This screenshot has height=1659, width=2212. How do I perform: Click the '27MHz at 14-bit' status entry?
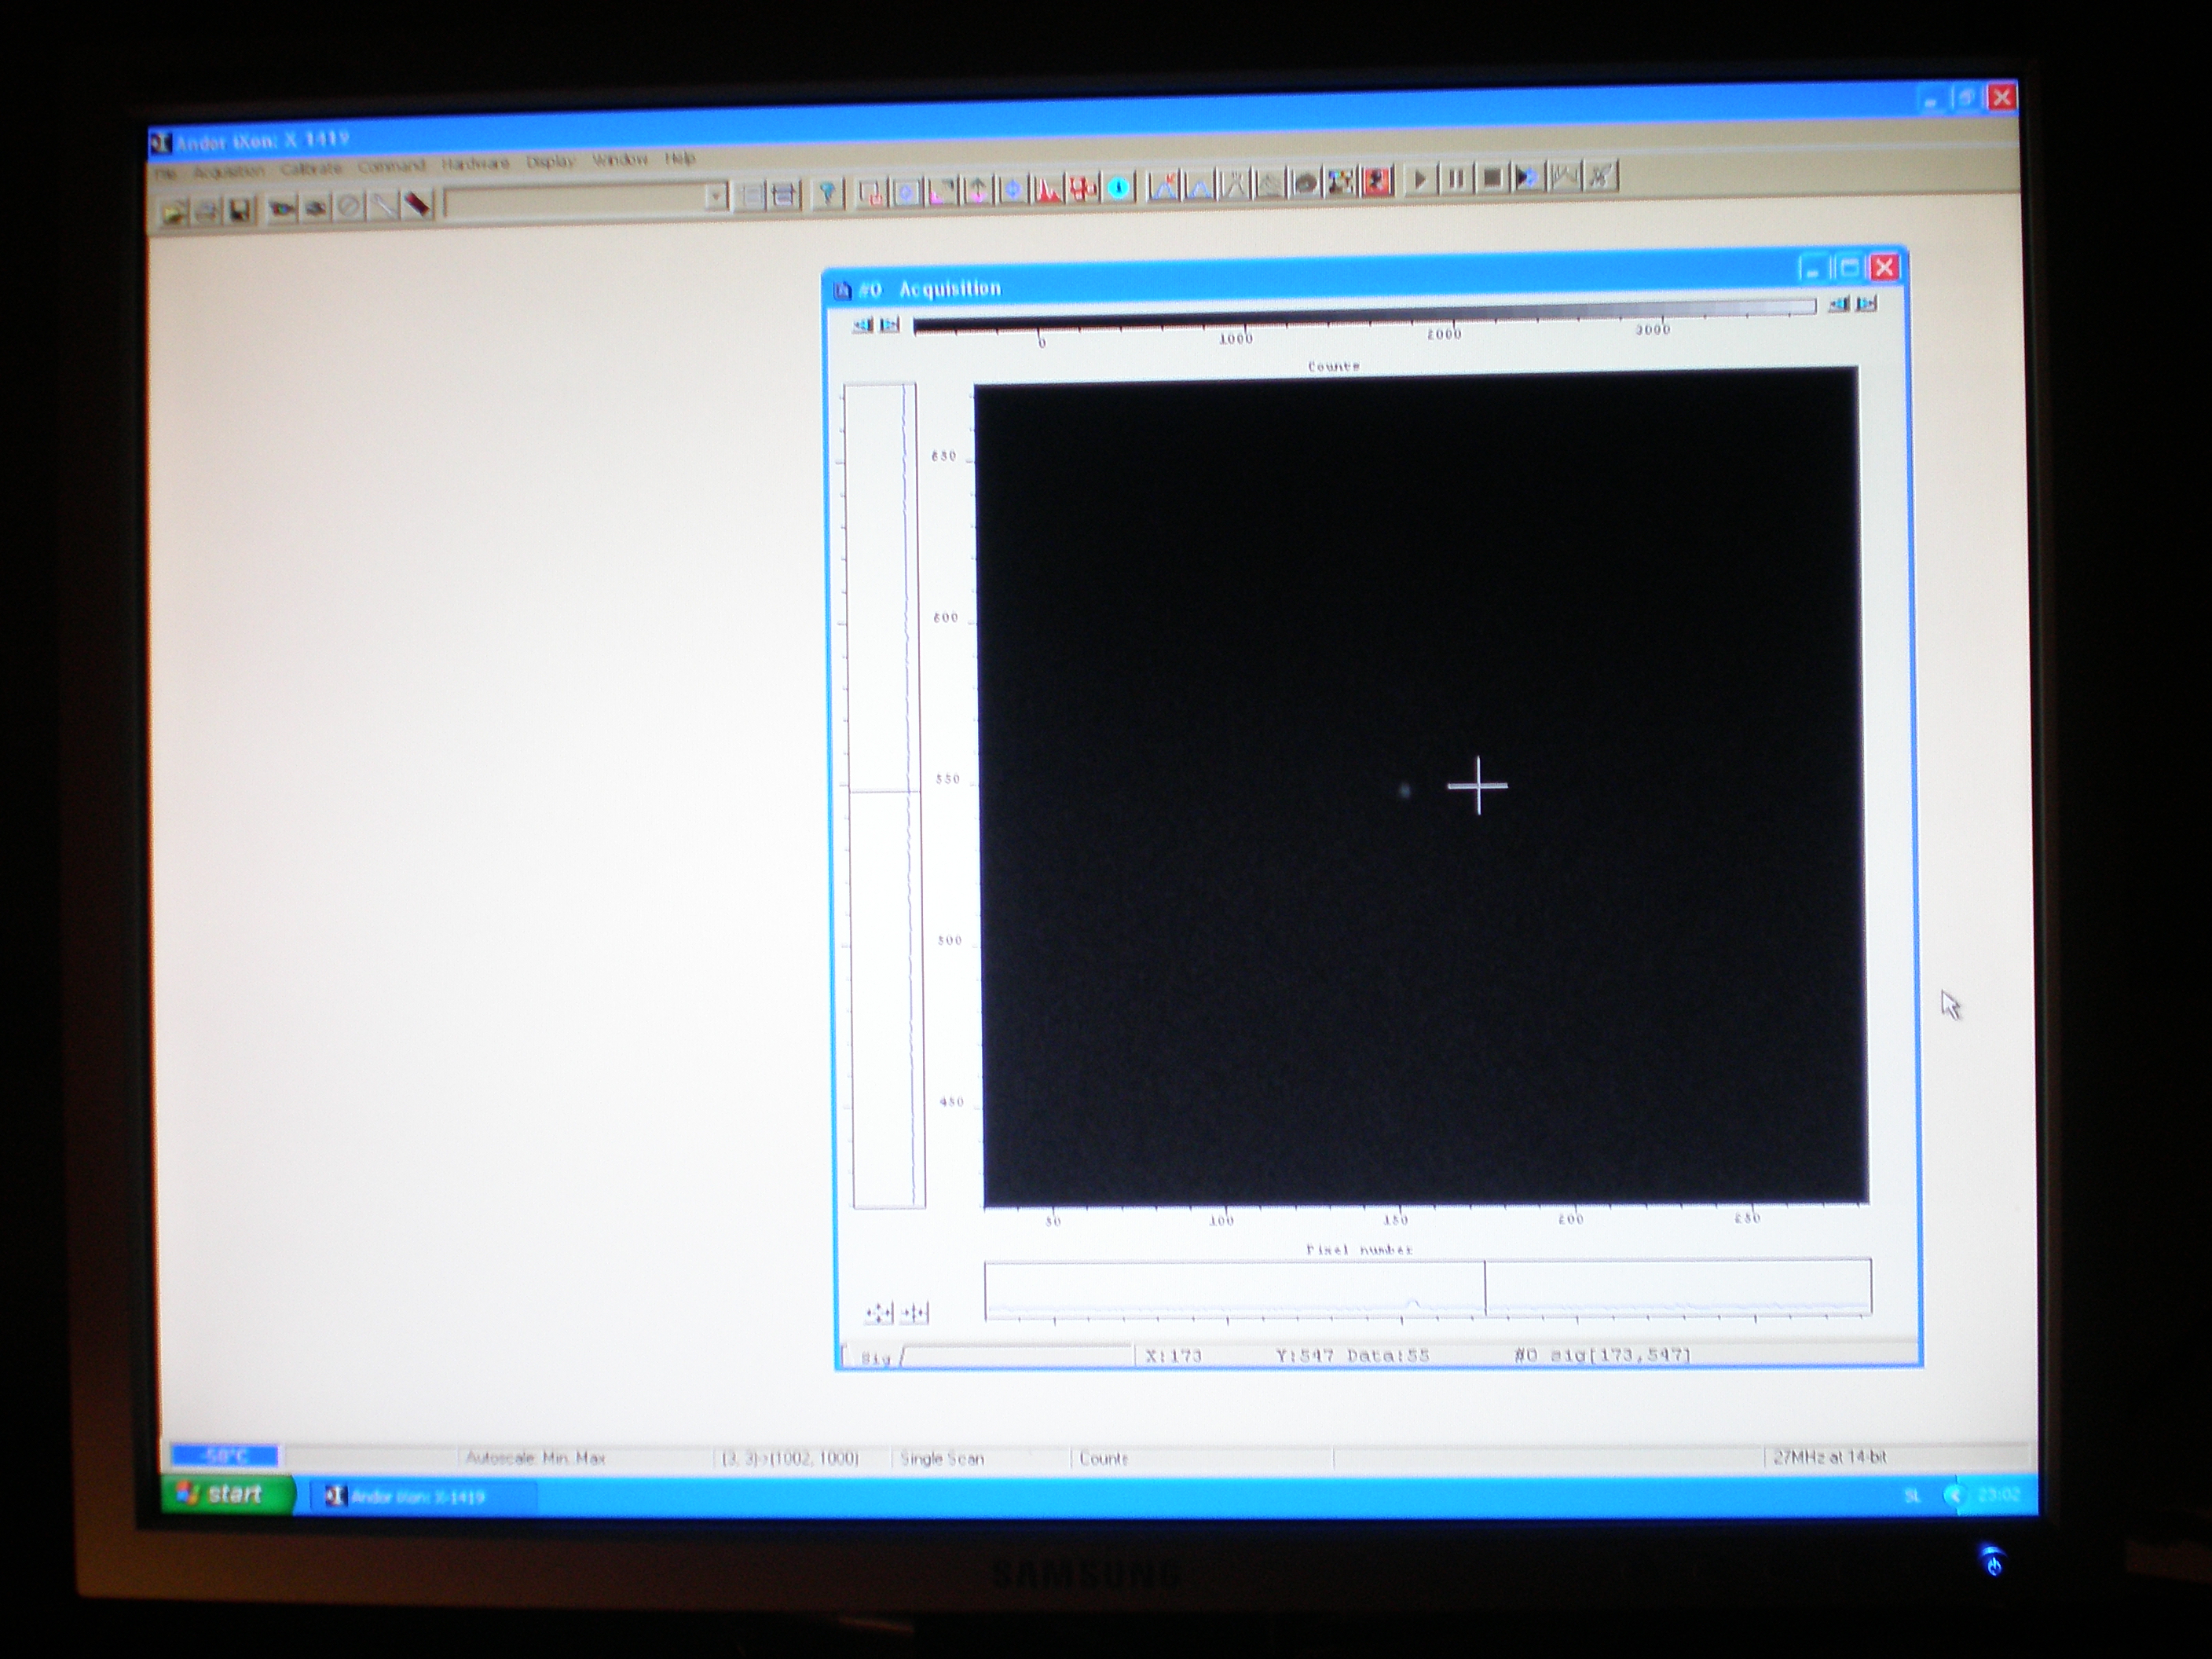click(x=1830, y=1457)
